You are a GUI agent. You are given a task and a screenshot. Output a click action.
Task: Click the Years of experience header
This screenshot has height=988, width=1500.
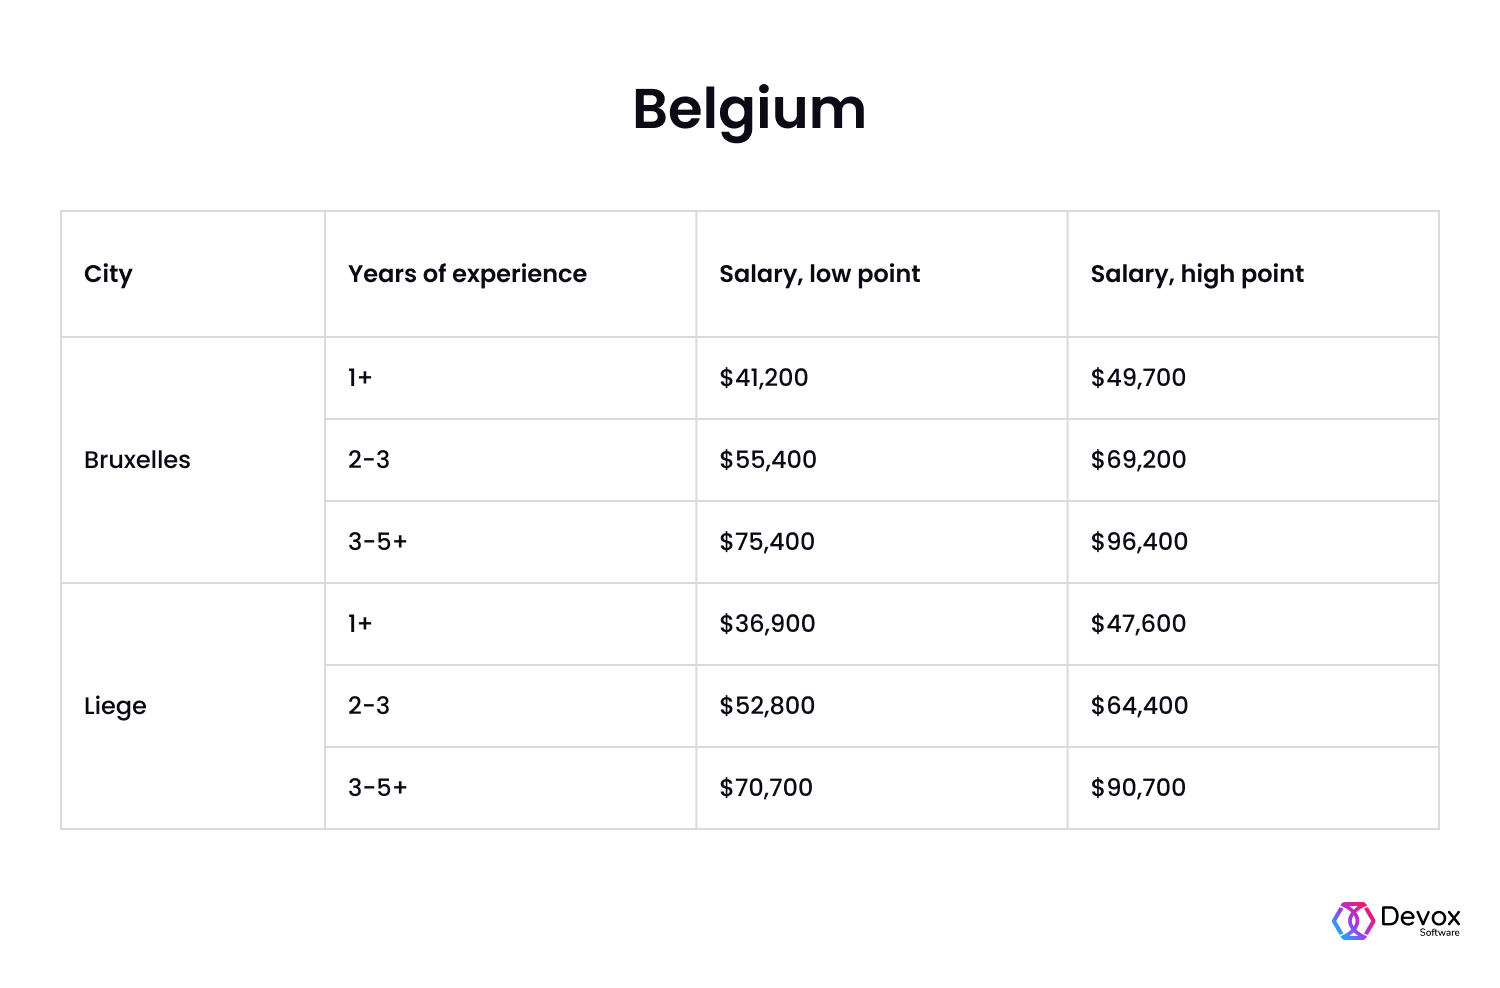click(467, 274)
